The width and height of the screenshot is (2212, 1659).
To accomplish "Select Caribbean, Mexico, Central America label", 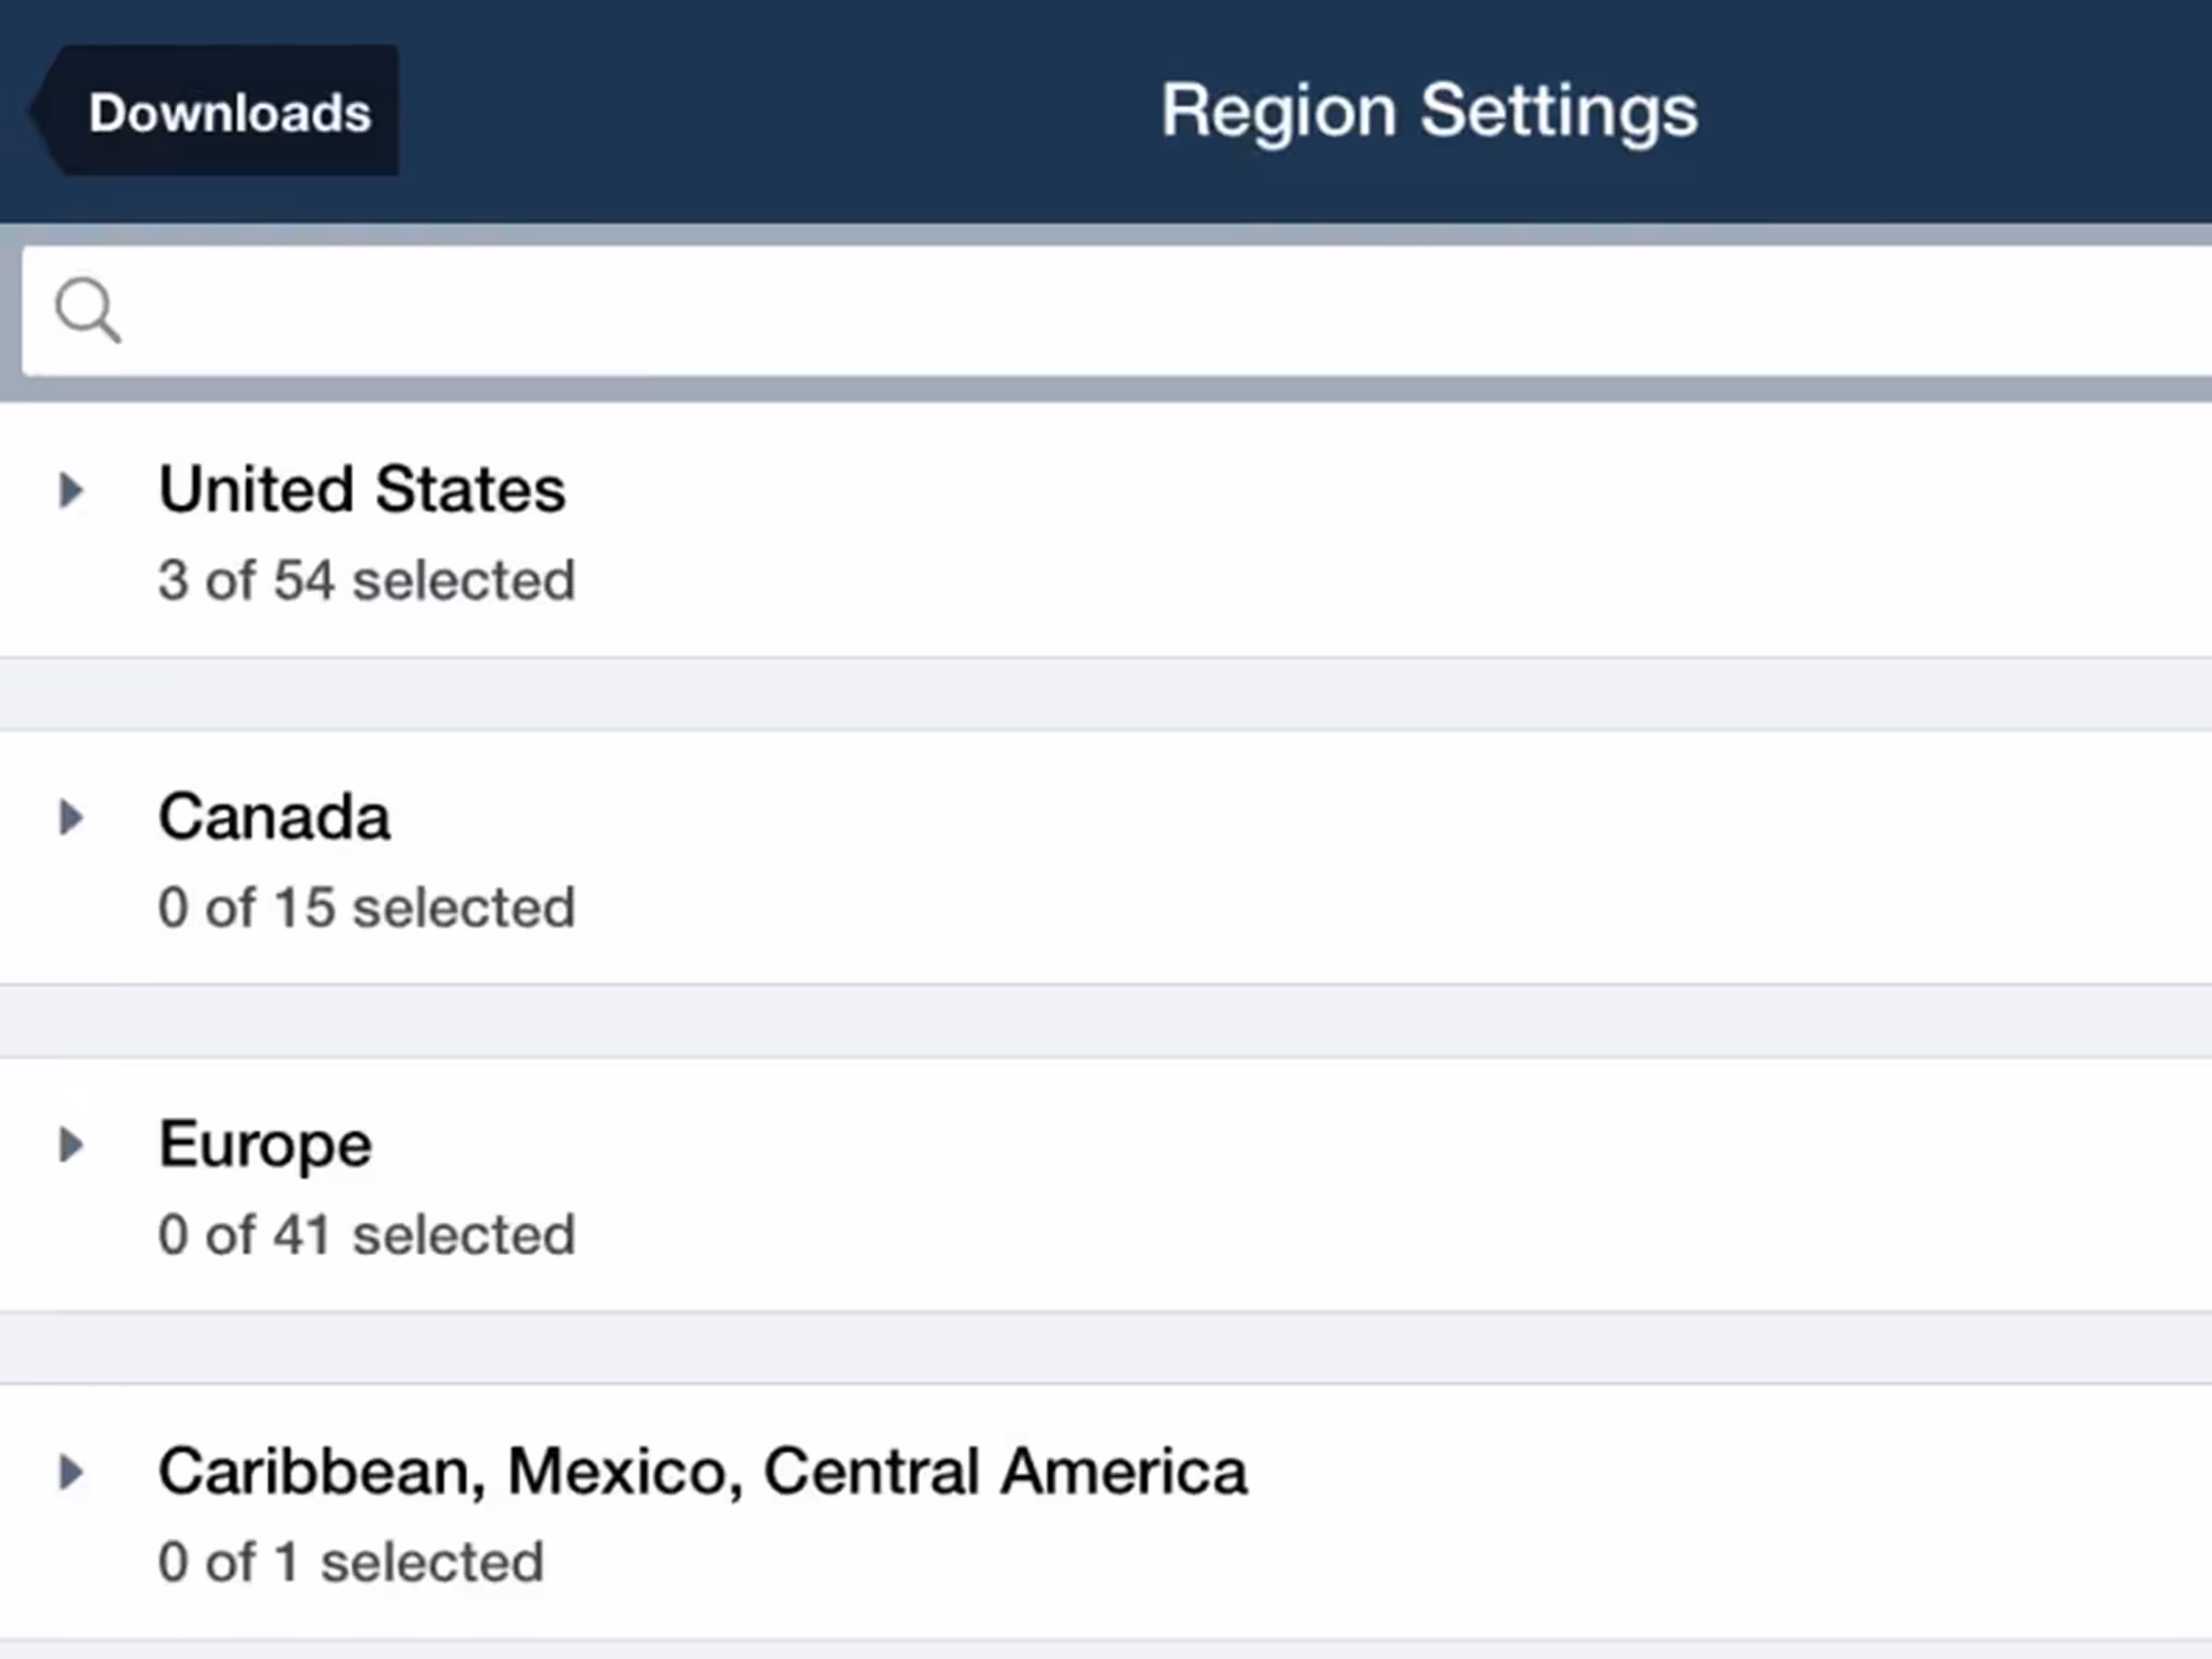I will coord(702,1471).
